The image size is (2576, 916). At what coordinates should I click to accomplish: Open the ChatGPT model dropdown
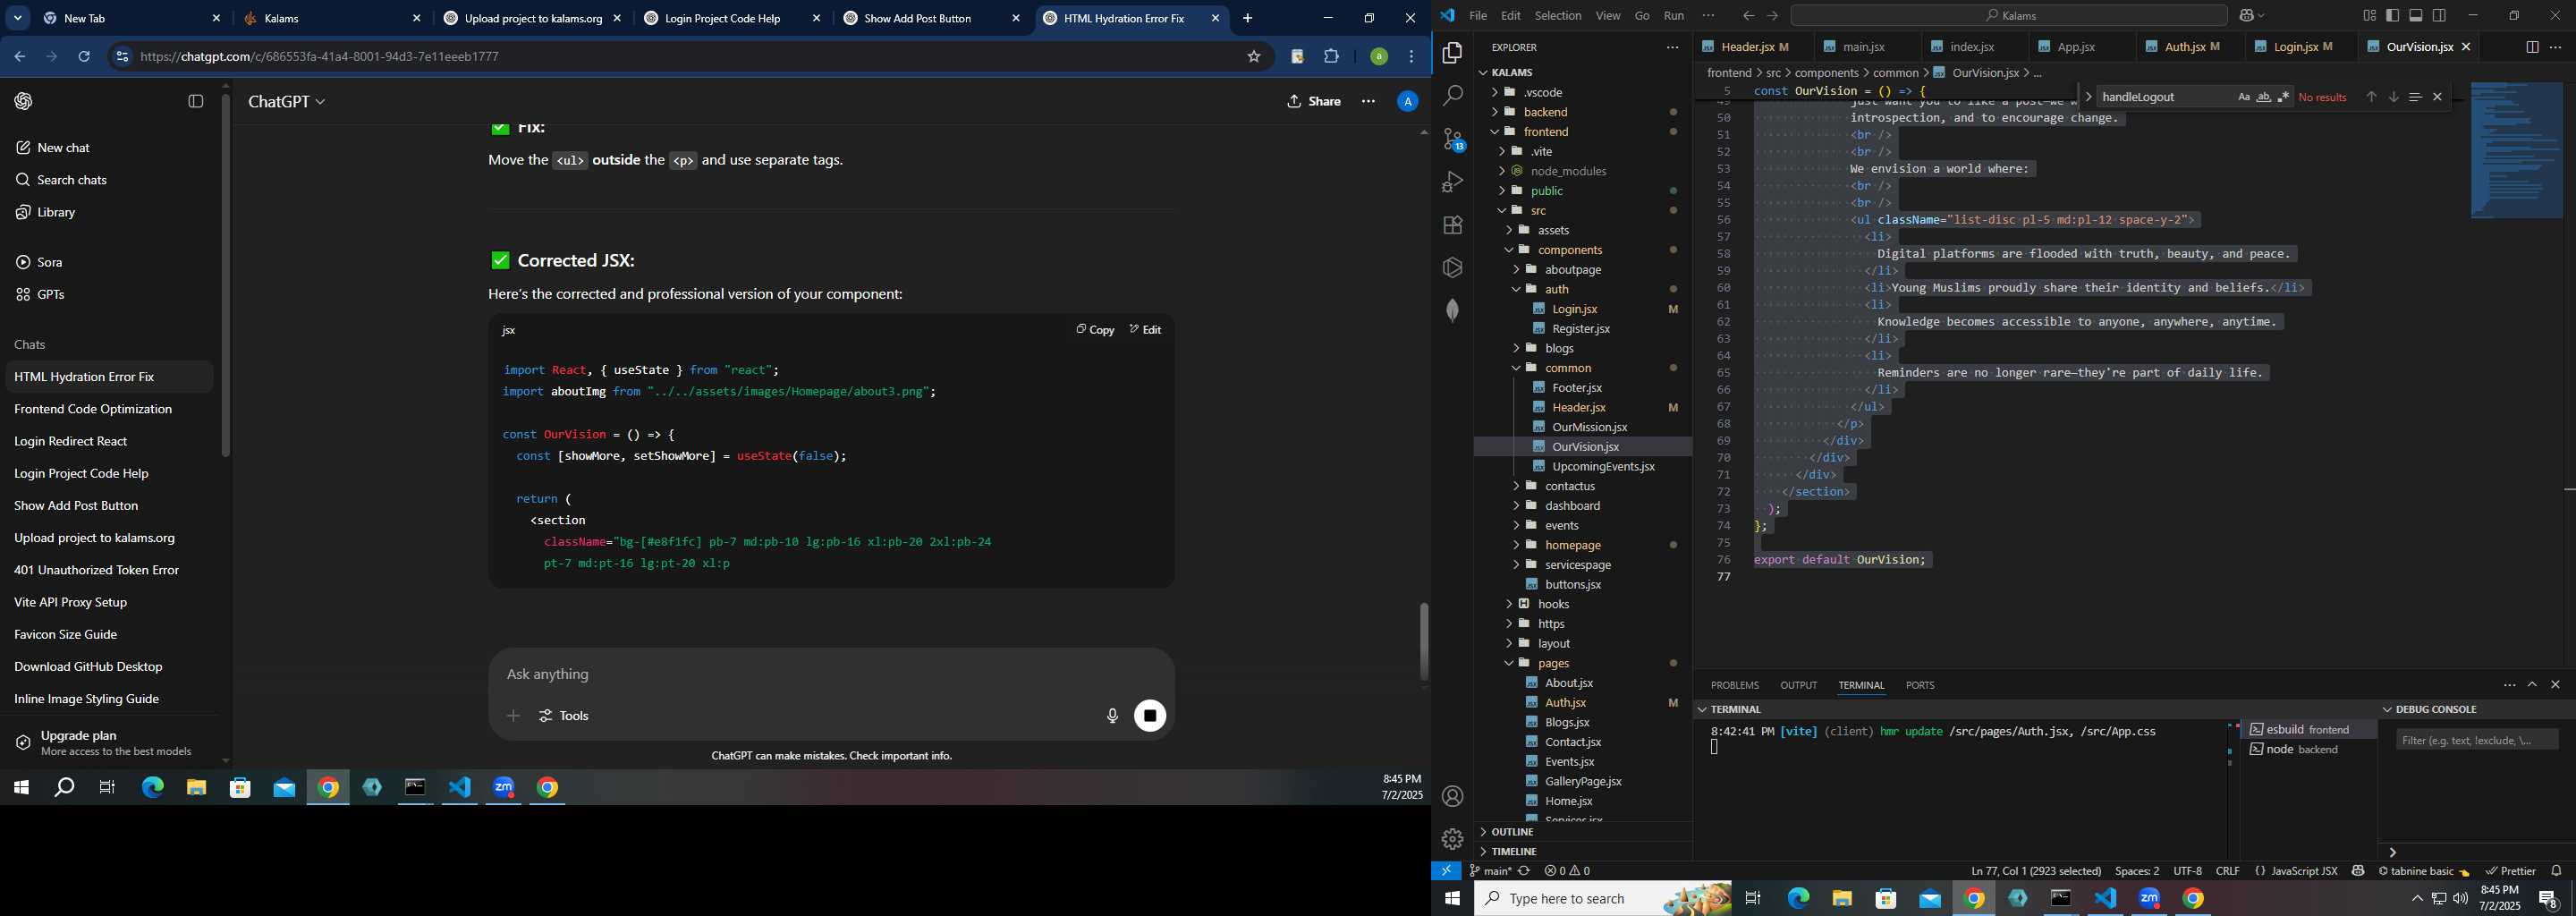287,102
